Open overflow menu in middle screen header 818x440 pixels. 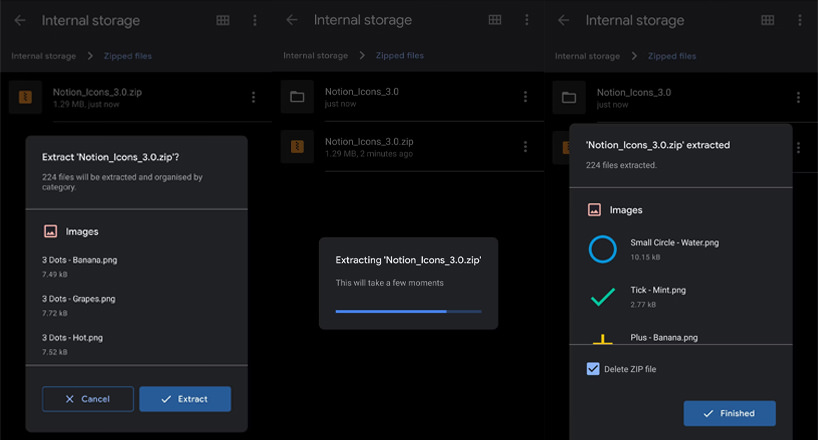pos(526,20)
